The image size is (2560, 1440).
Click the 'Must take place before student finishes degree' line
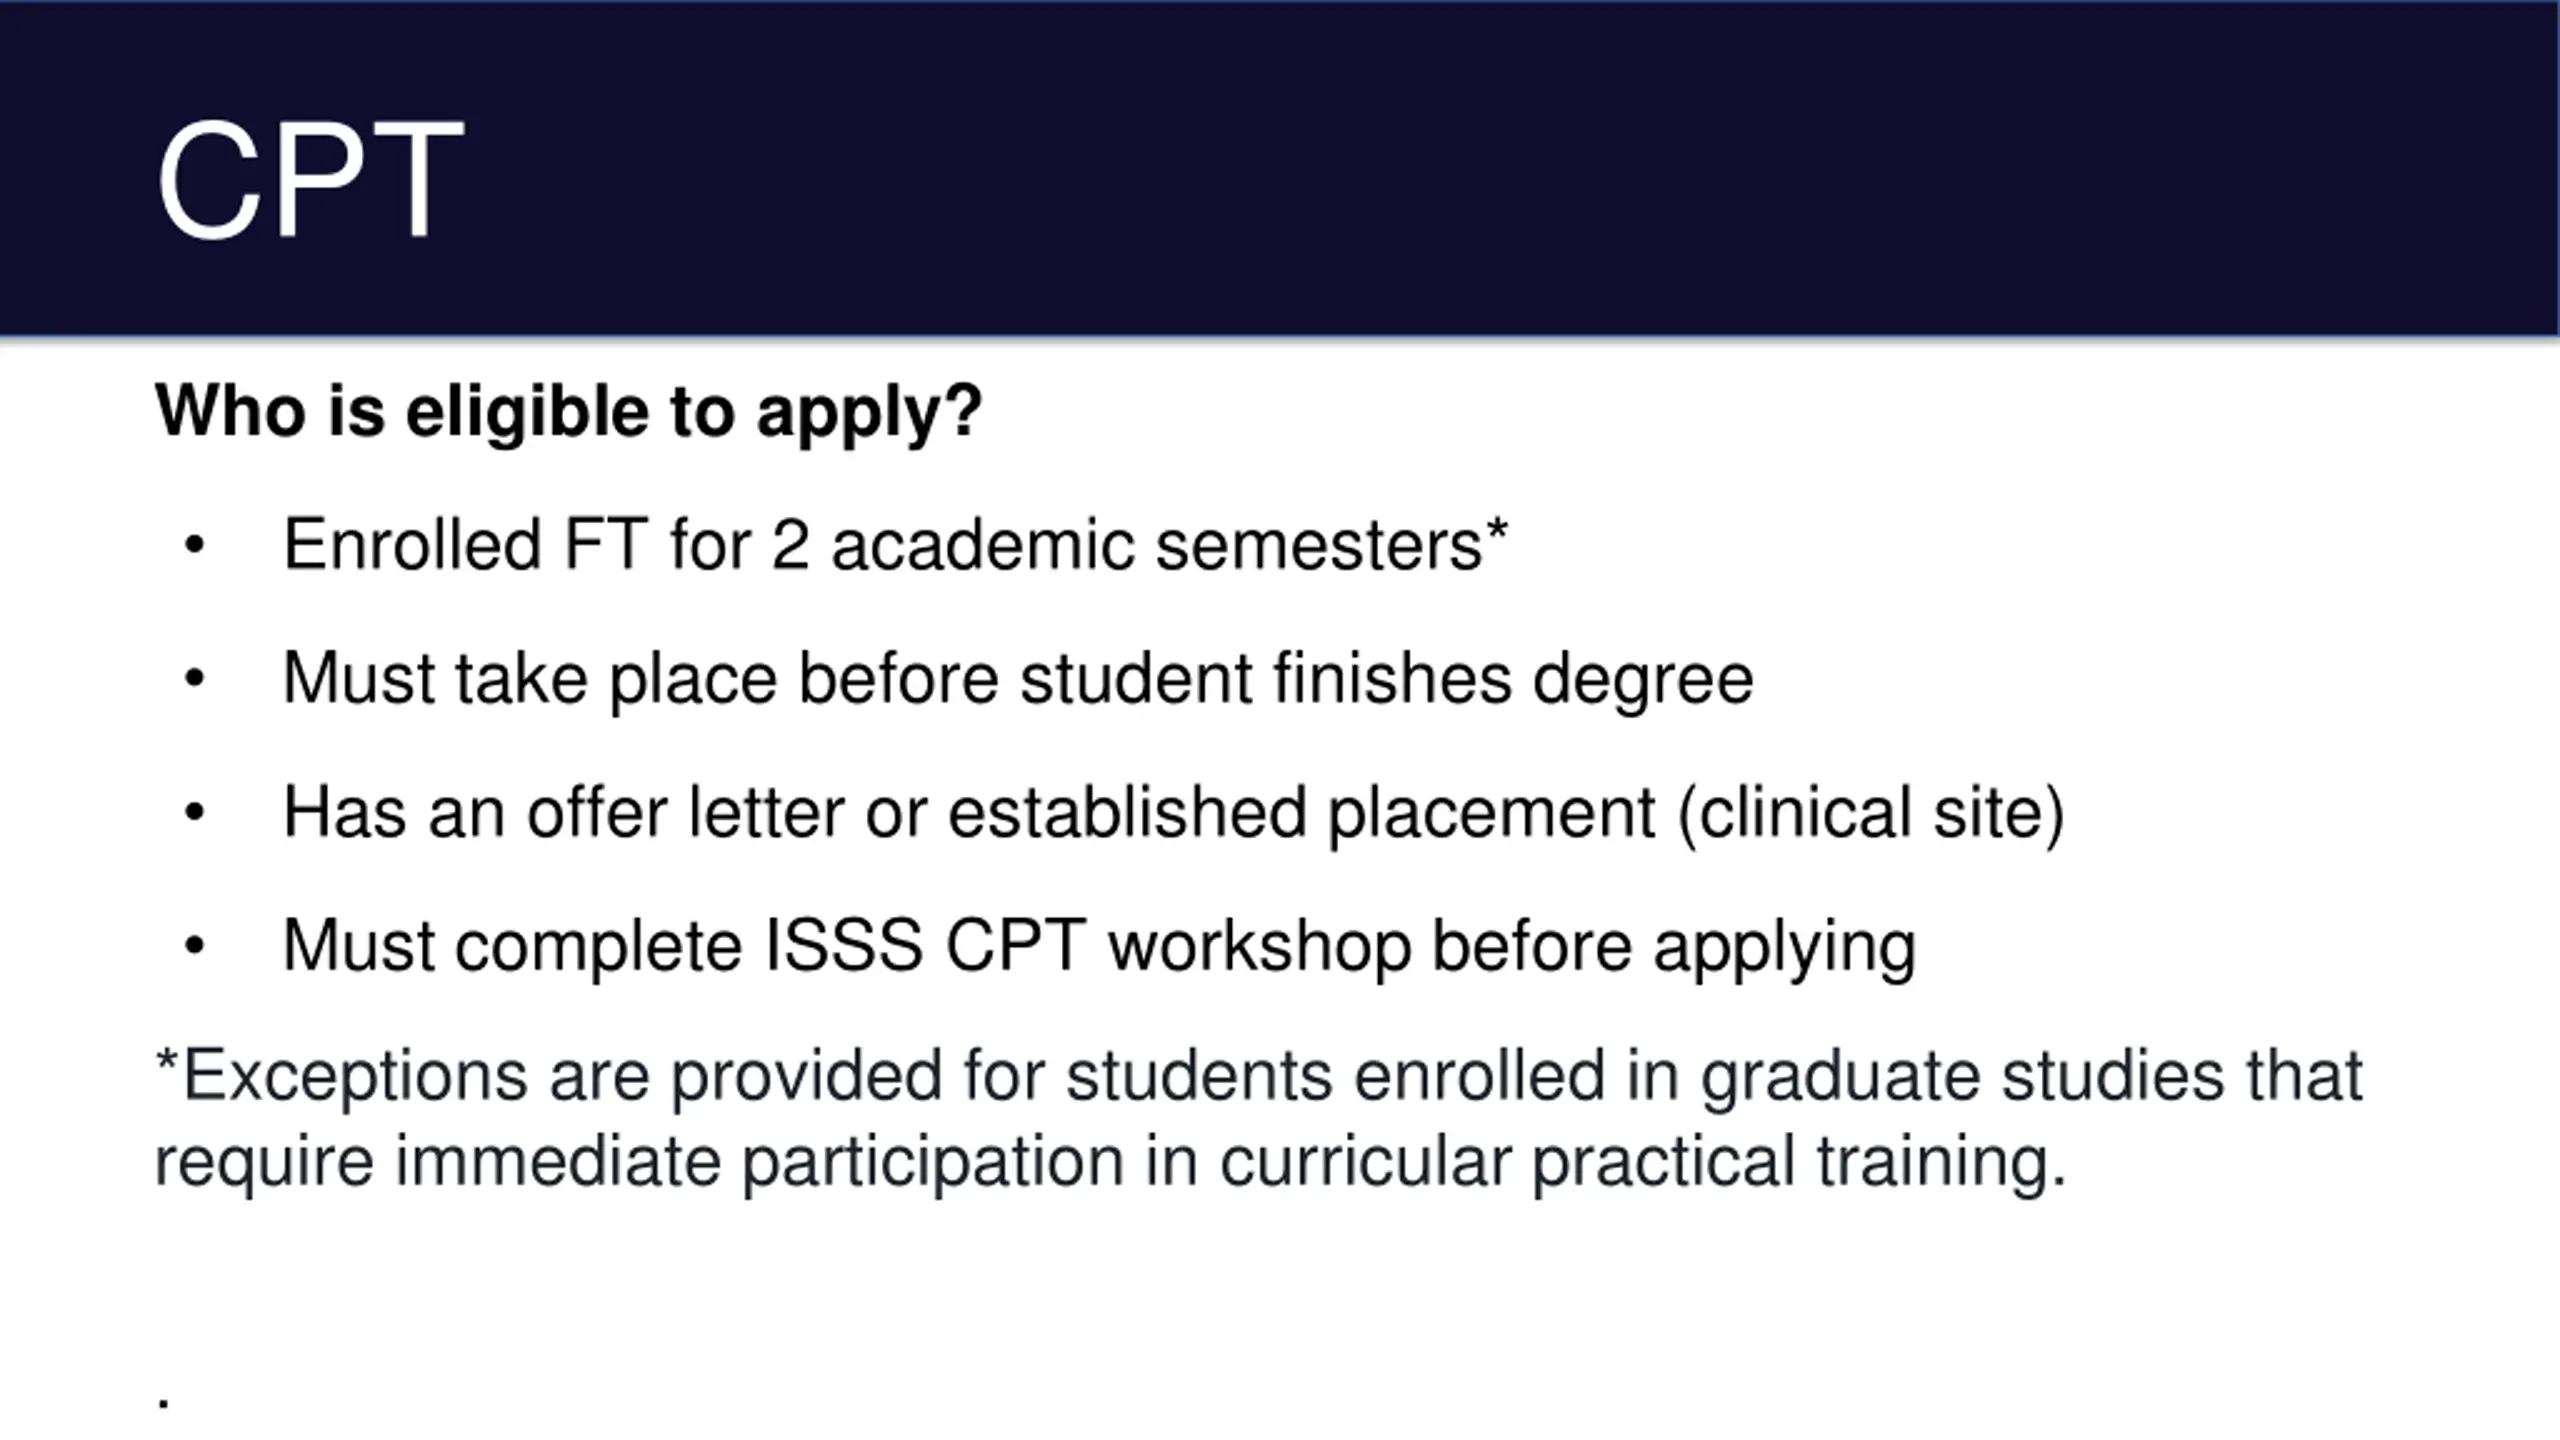[x=1017, y=679]
